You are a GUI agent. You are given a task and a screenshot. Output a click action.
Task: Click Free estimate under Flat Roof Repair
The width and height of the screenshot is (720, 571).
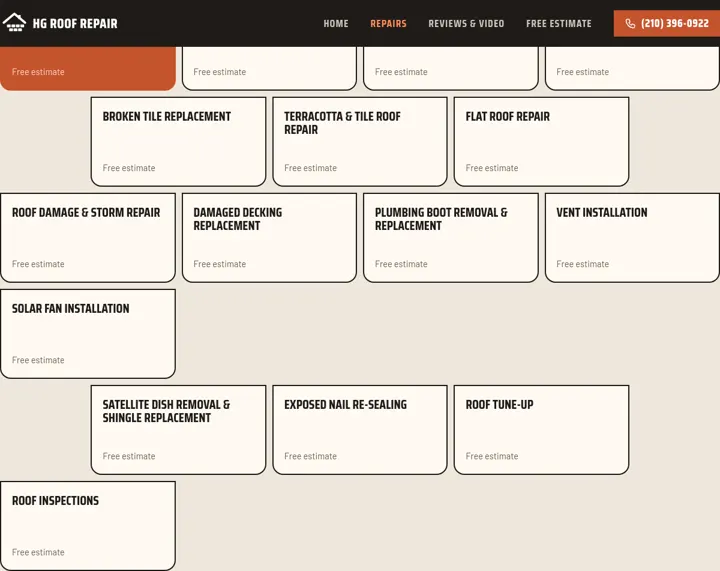click(x=492, y=168)
